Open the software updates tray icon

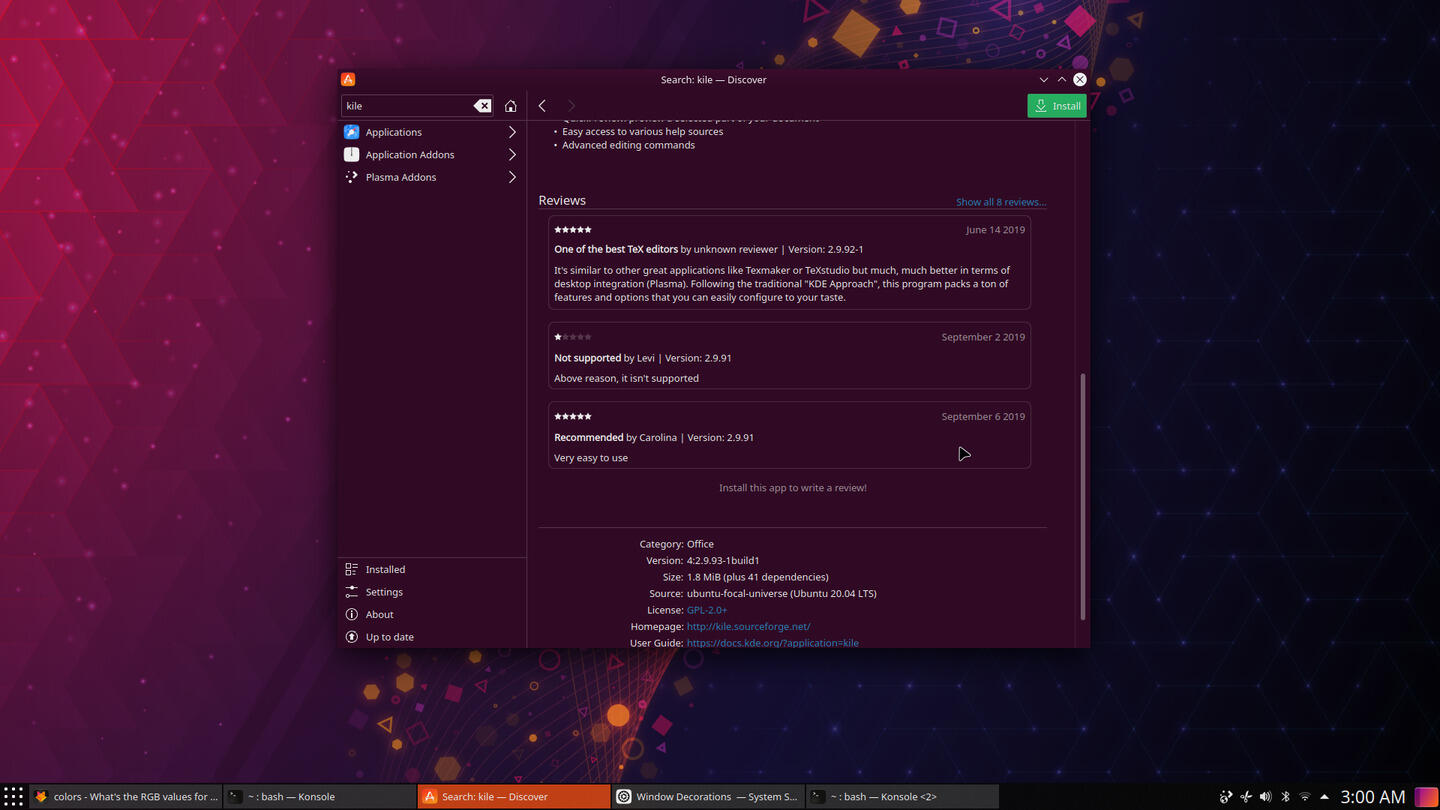tap(1226, 797)
